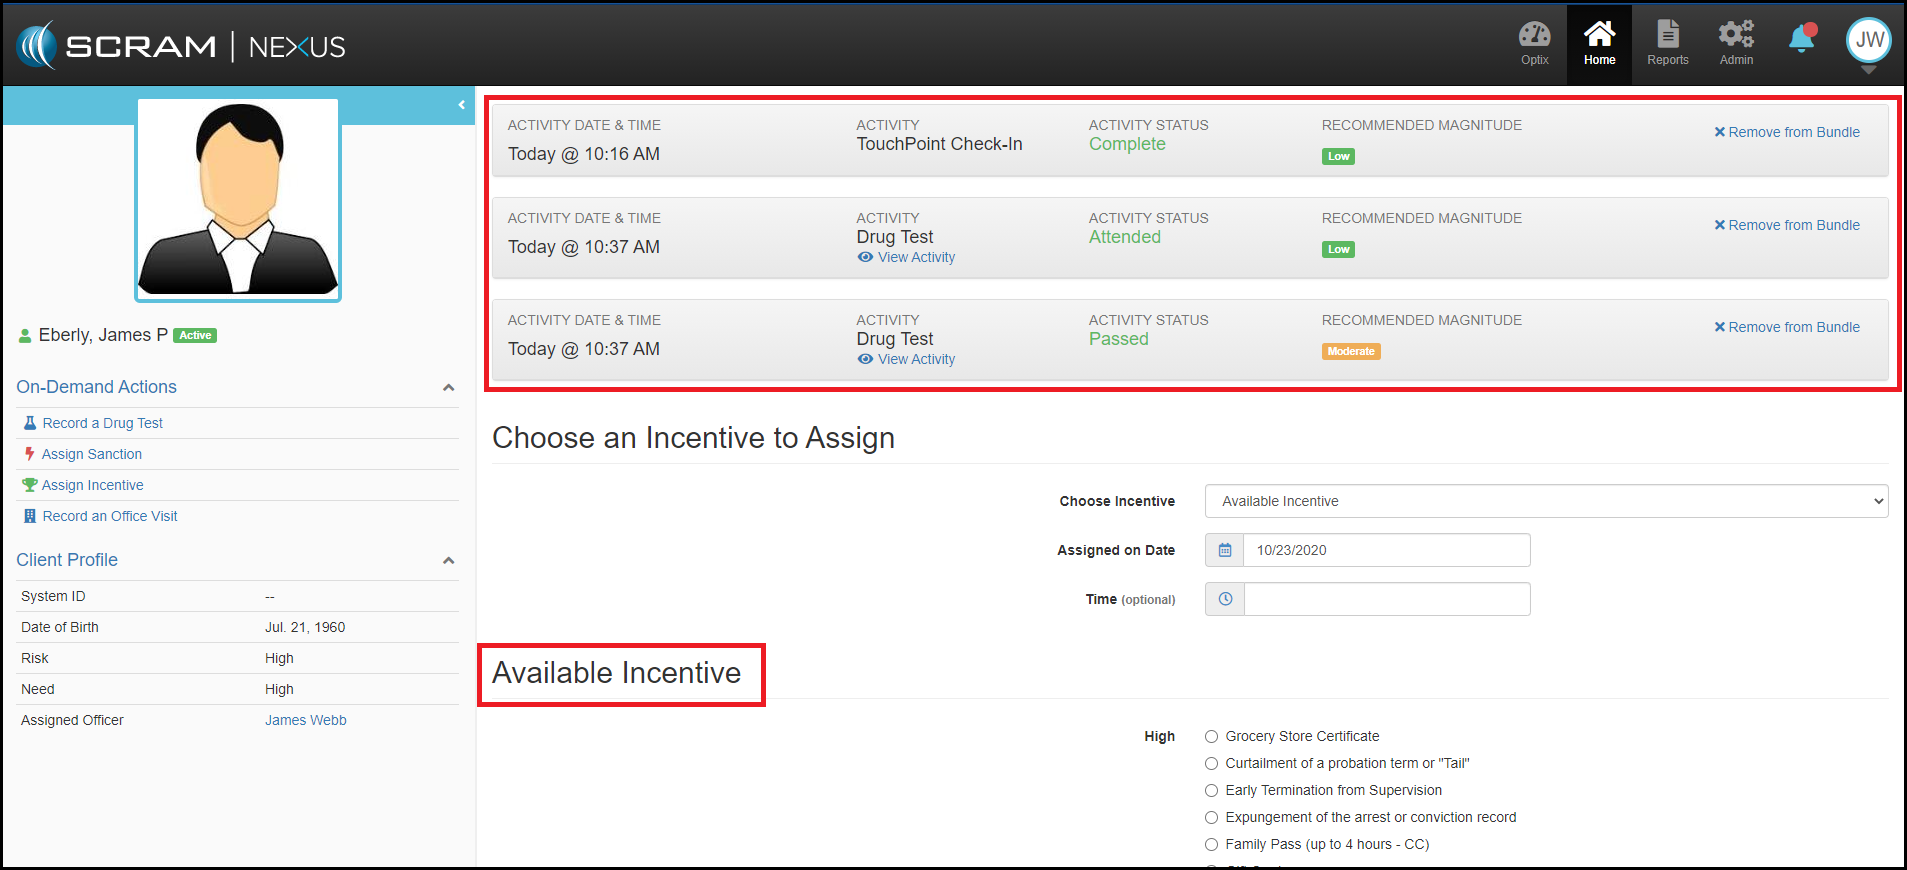Open the Choose Incentive dropdown

[x=1546, y=501]
